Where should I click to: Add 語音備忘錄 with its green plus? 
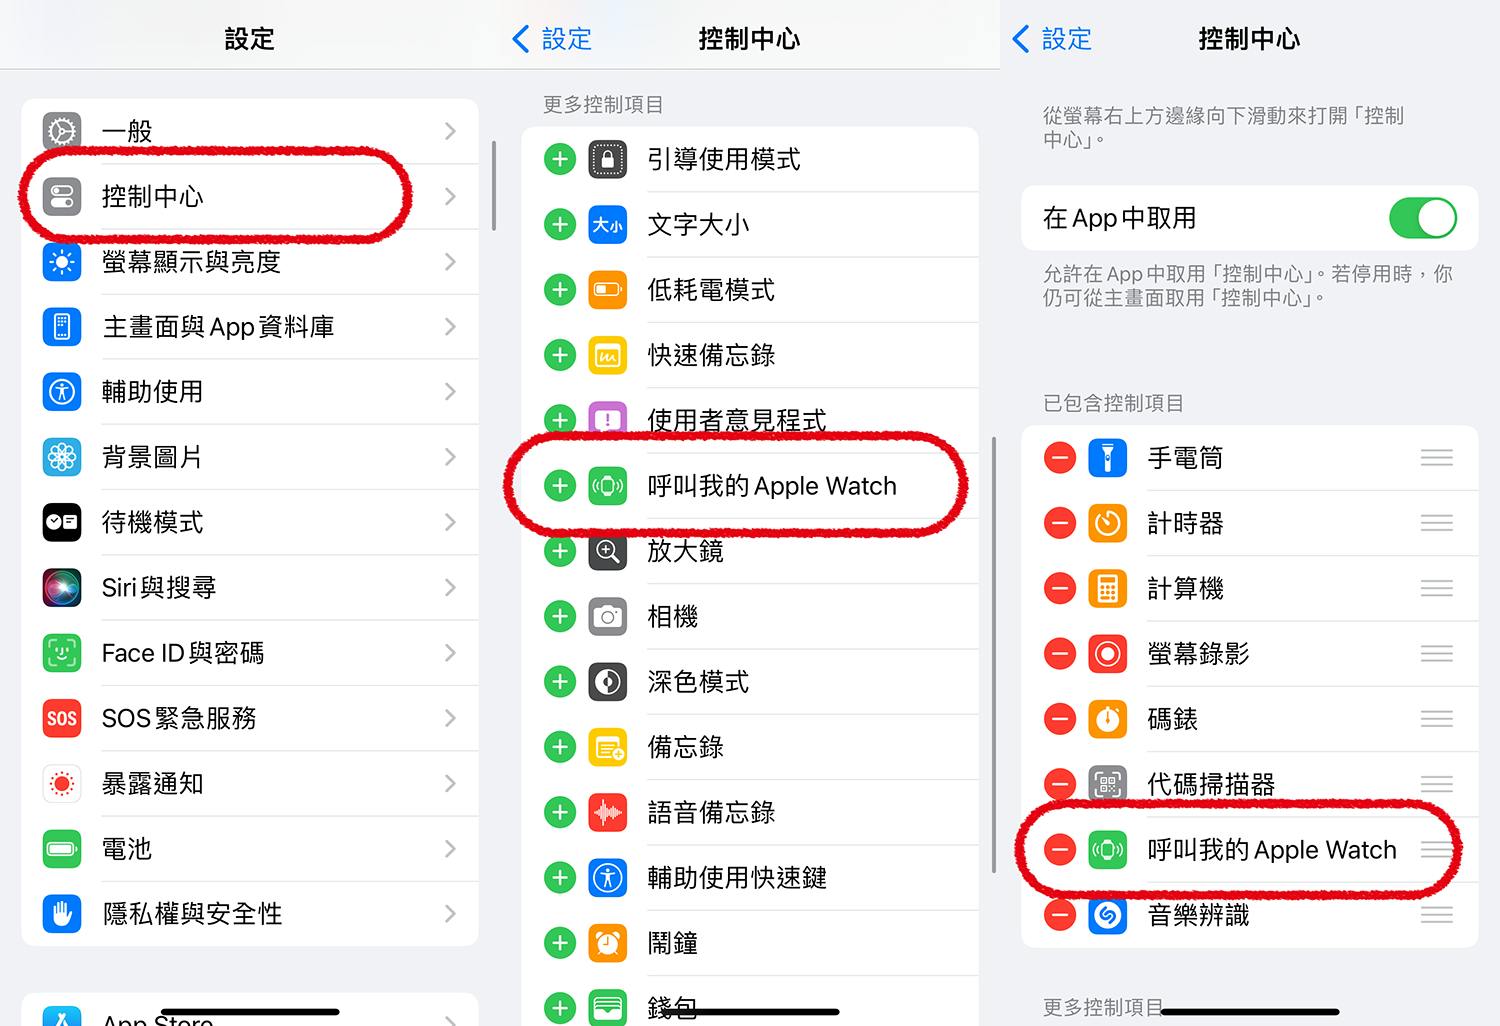click(x=560, y=813)
